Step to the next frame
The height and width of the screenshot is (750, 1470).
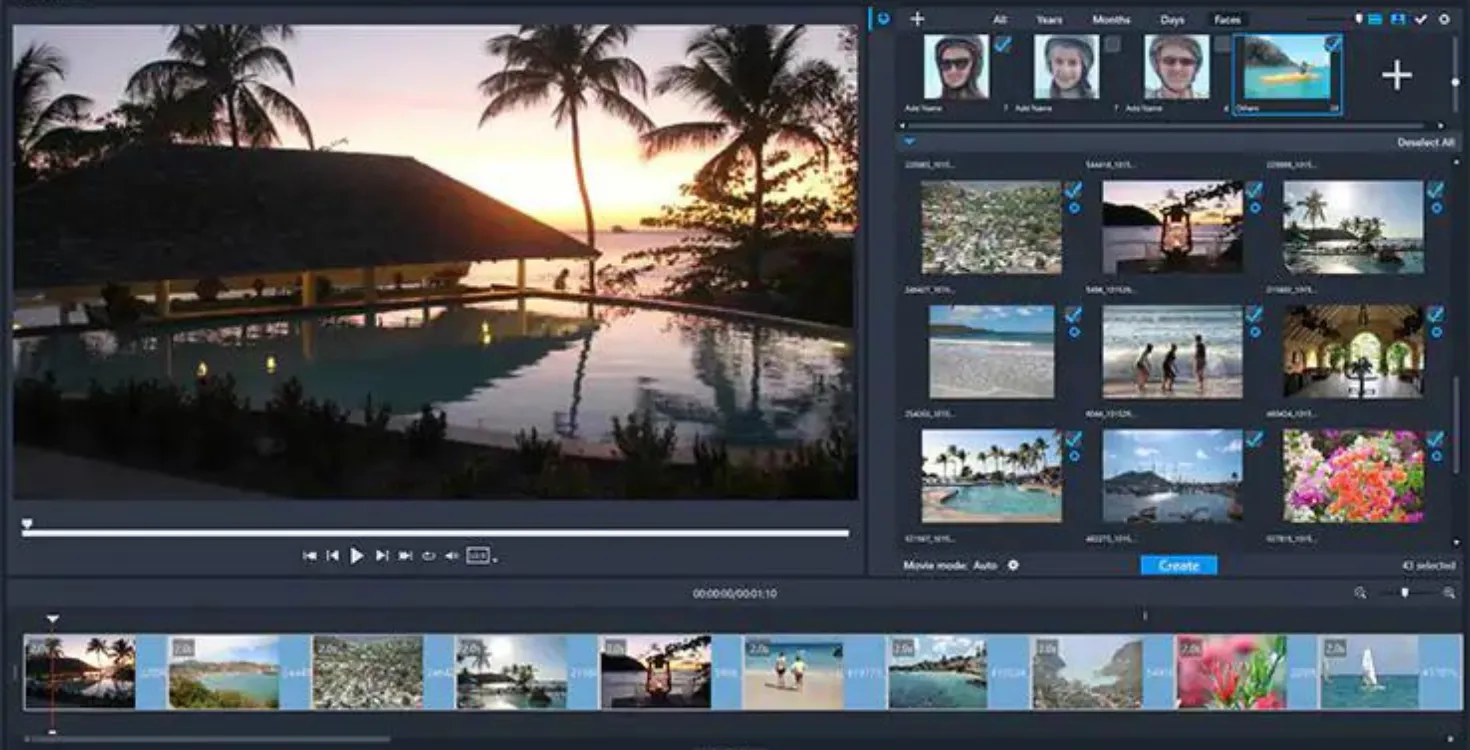coord(381,556)
